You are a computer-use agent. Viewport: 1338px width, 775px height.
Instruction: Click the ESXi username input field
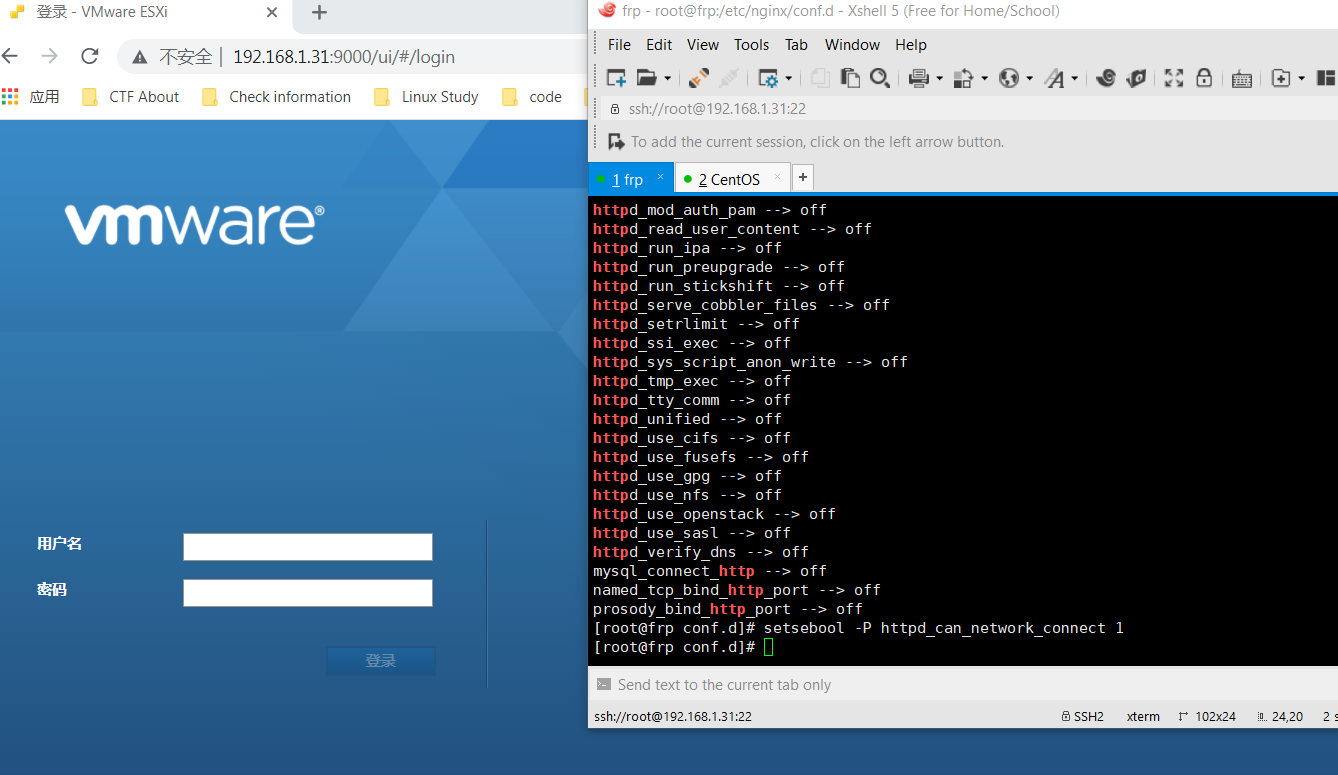(307, 547)
